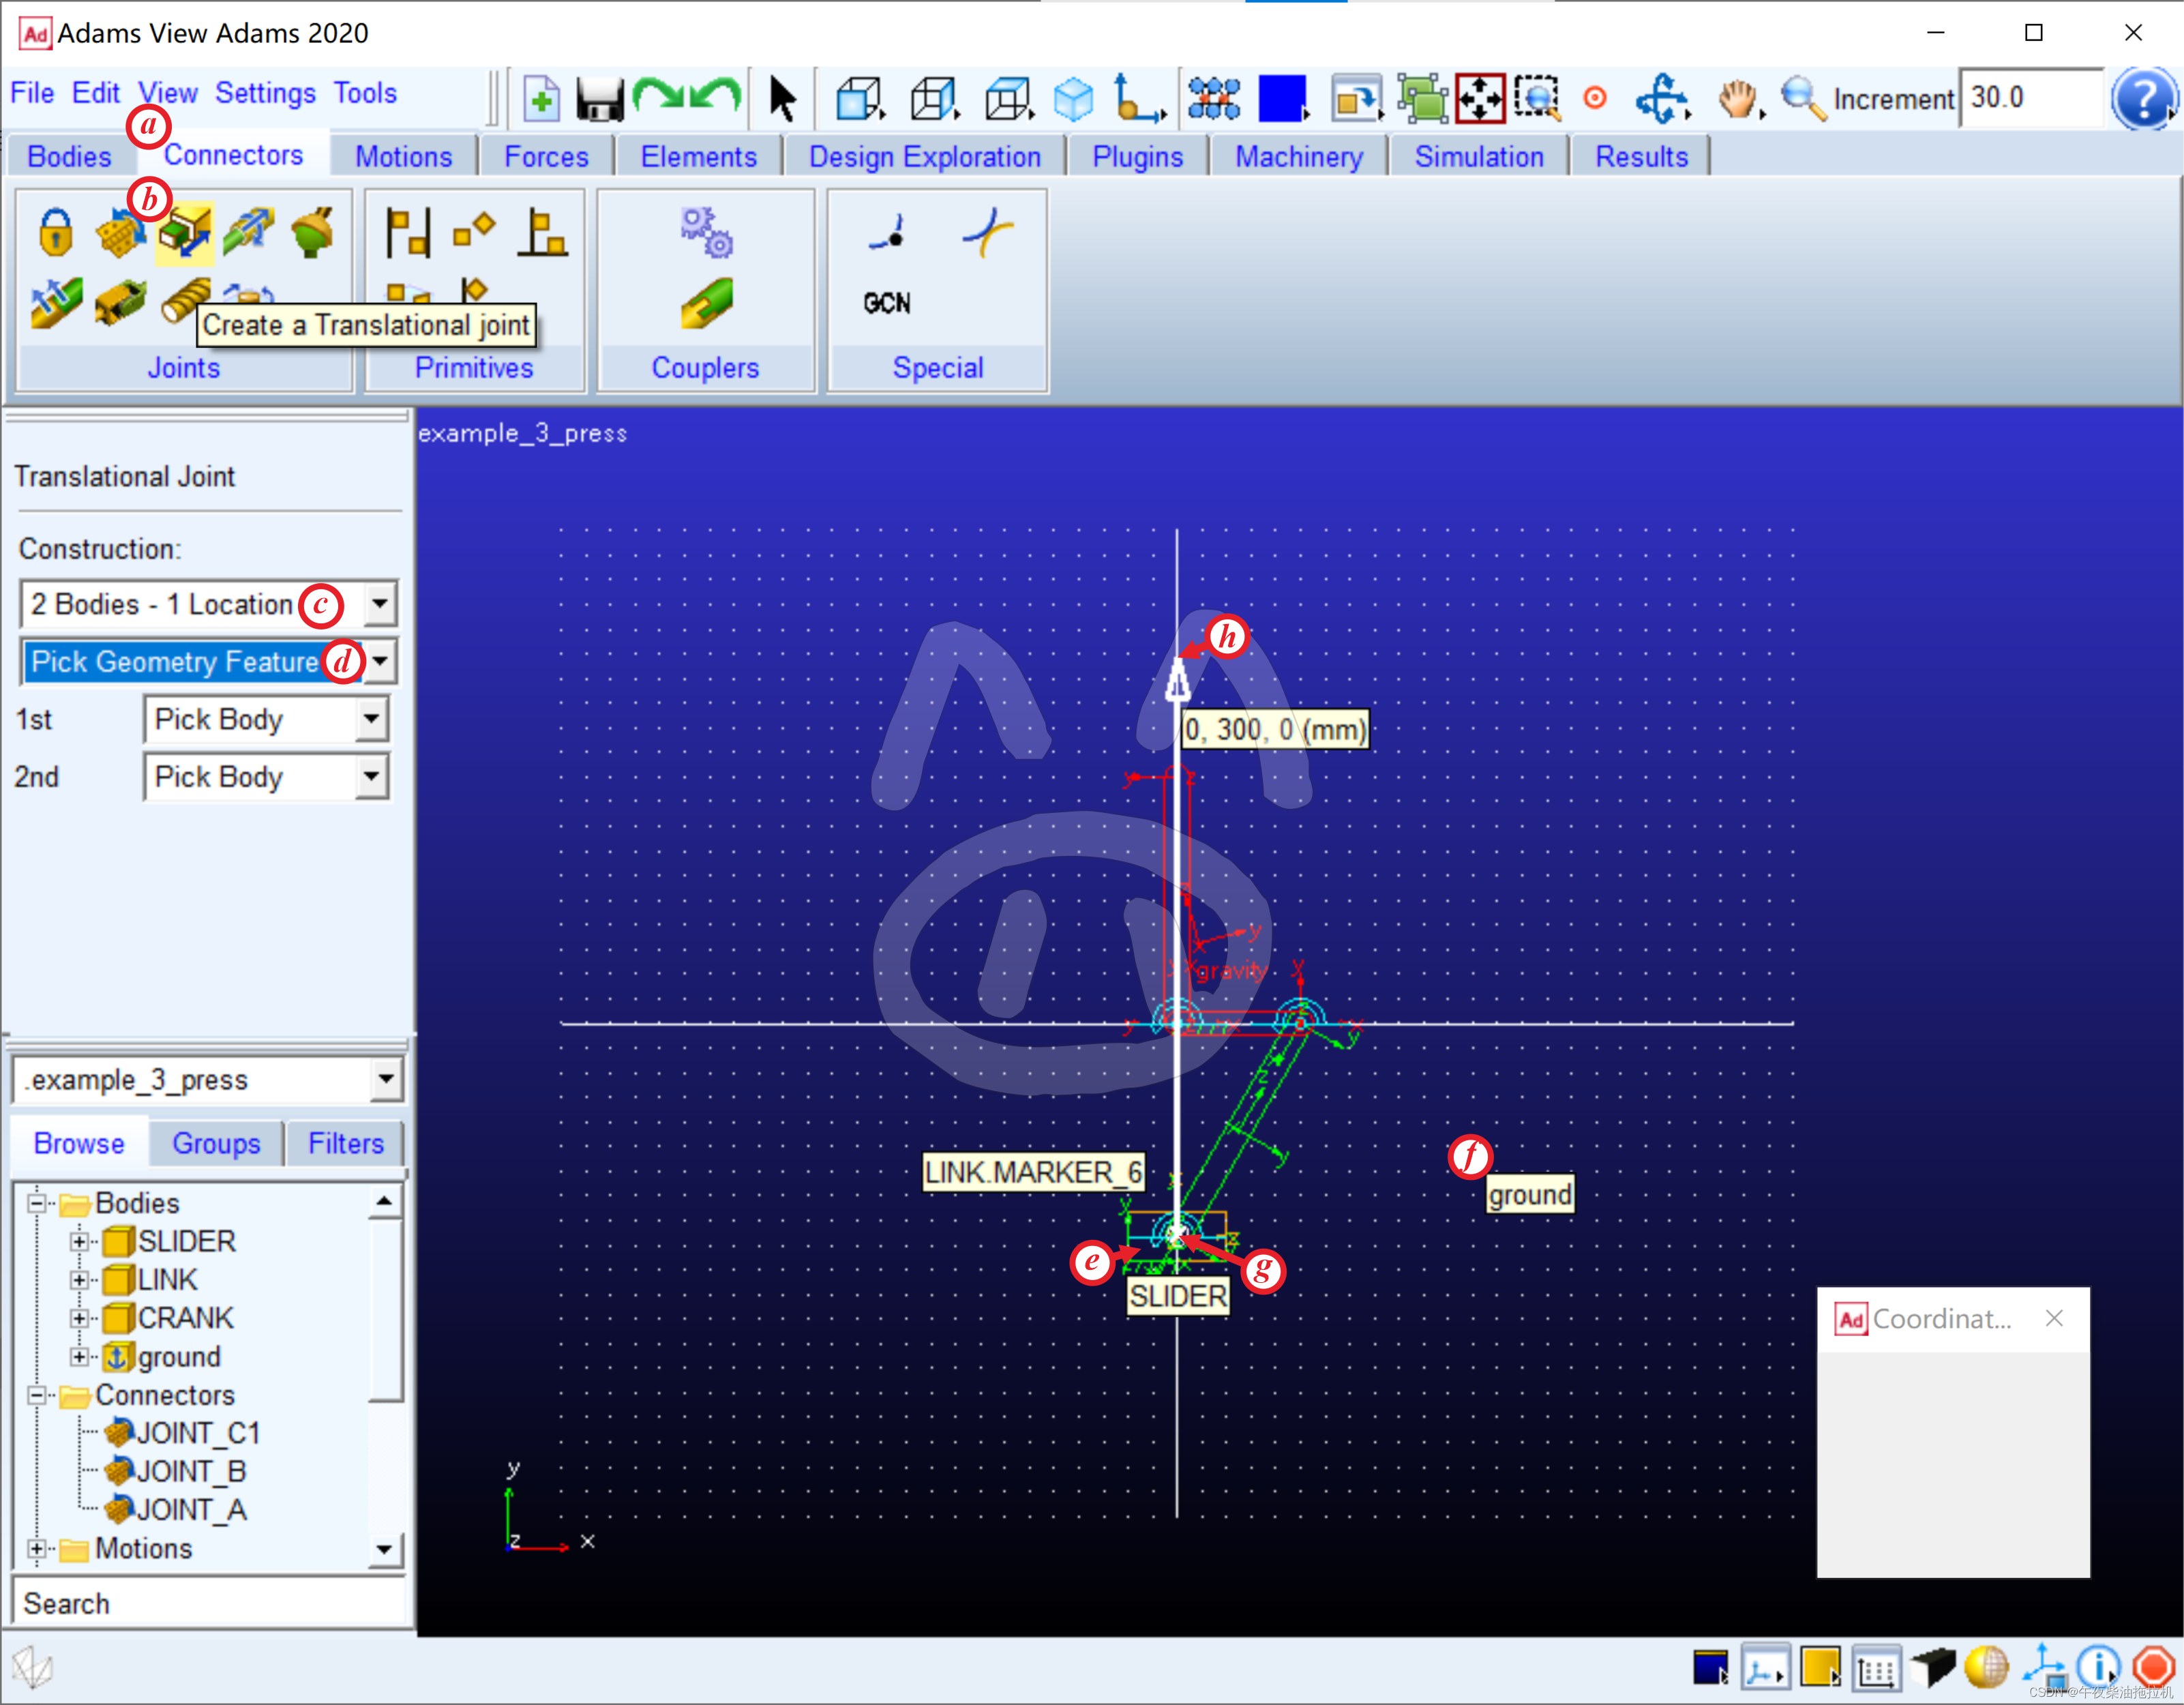The width and height of the screenshot is (2184, 1705).
Task: Click the red Stop icon in status bar
Action: click(2153, 1668)
